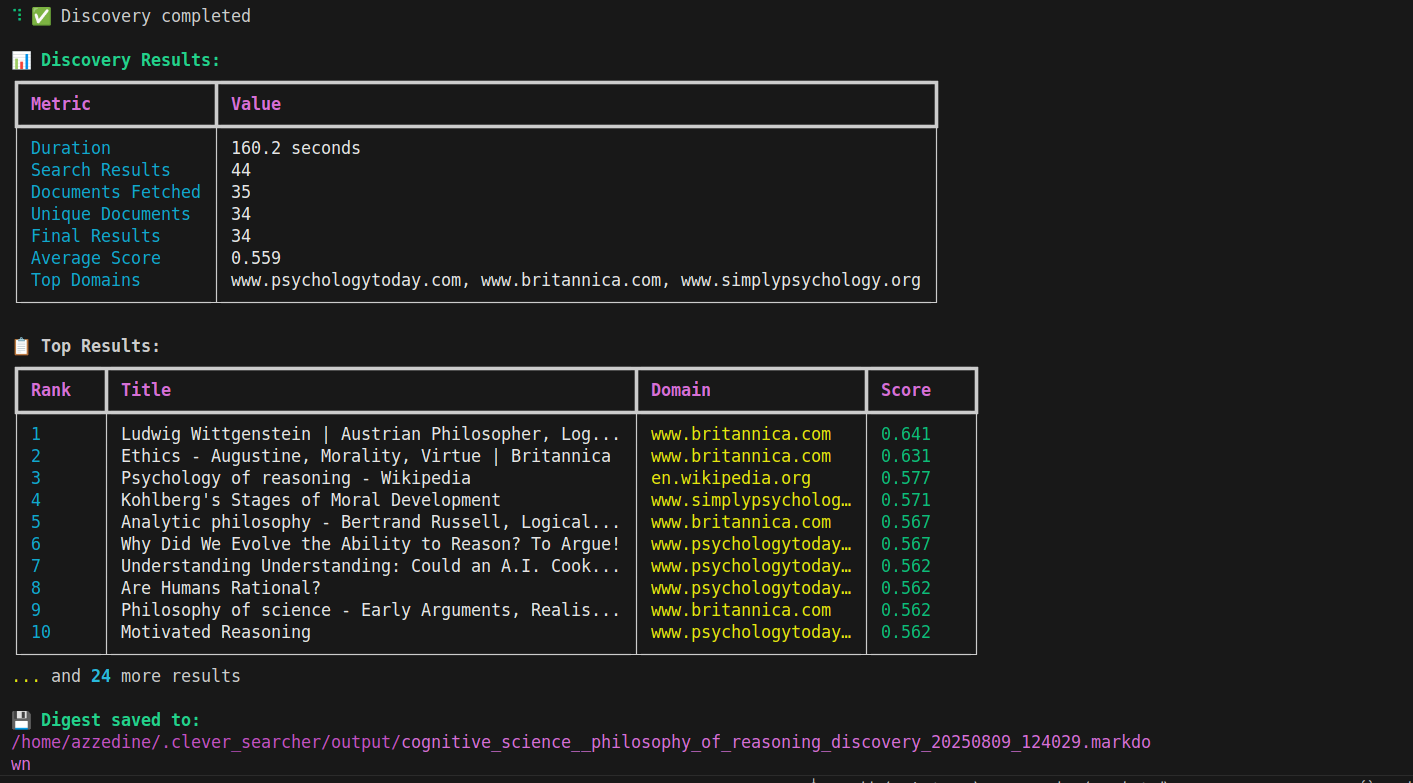Click the green checkmark emoji beside Discovery completed
Viewport: 1413px width, 783px height.
(x=41, y=16)
